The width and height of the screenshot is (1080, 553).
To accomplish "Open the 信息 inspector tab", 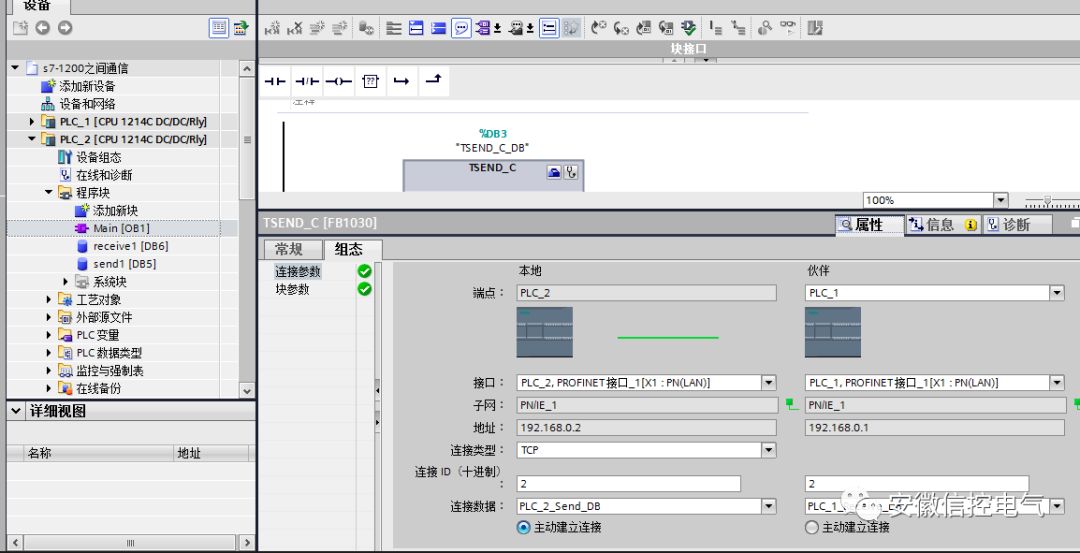I will (943, 225).
